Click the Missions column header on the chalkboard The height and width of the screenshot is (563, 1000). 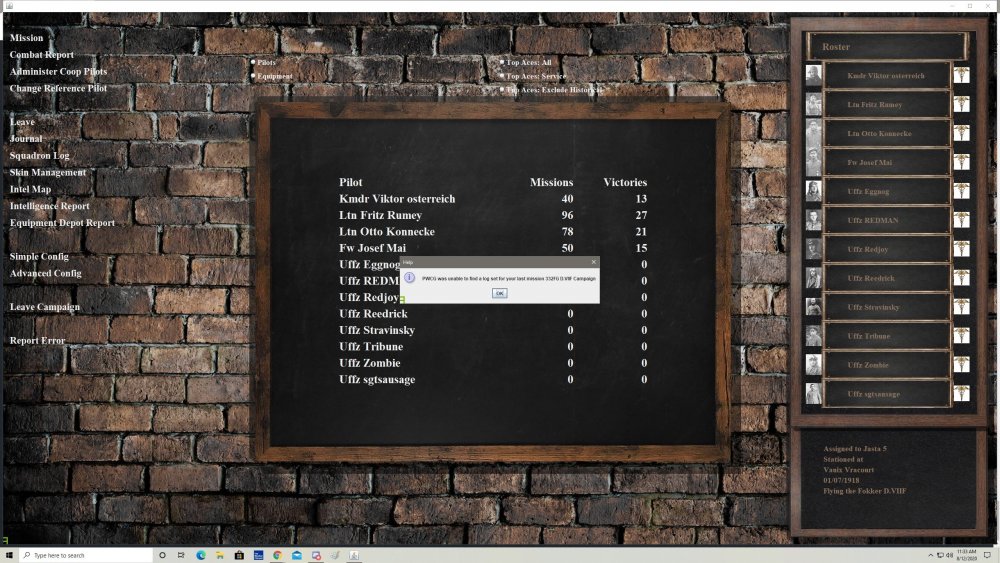[552, 182]
